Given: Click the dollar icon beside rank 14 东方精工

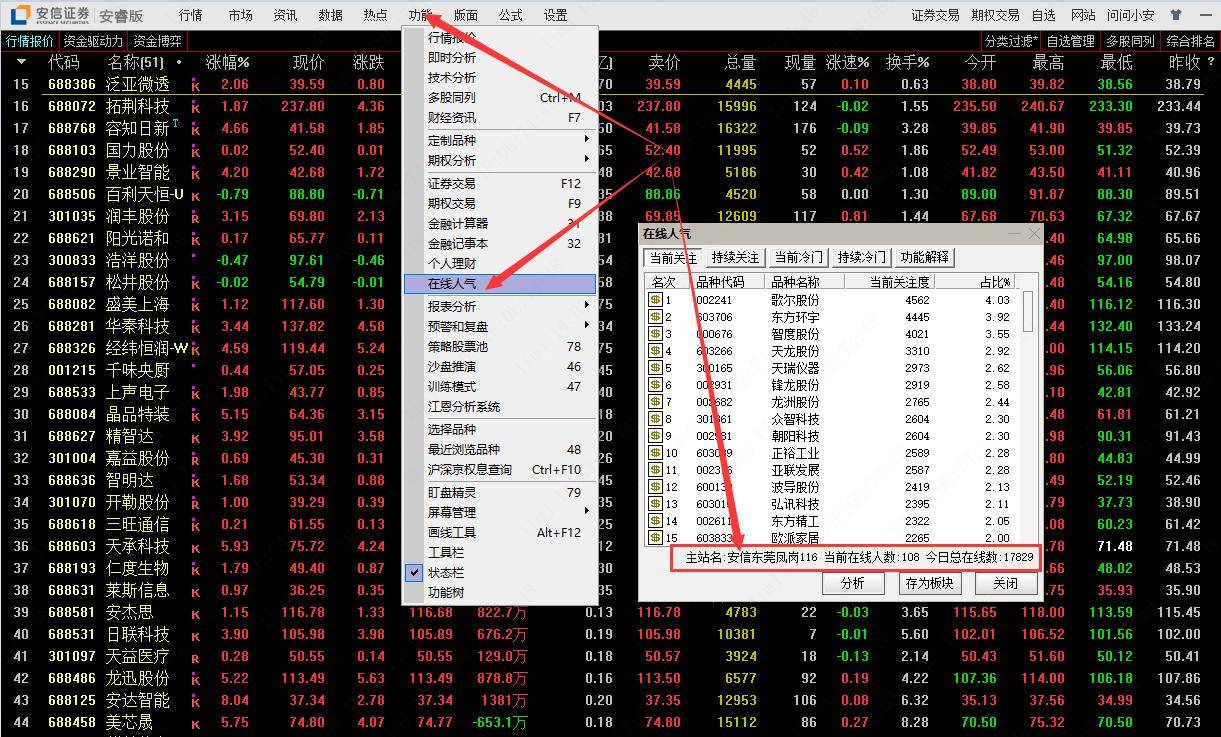Looking at the screenshot, I should [x=656, y=521].
